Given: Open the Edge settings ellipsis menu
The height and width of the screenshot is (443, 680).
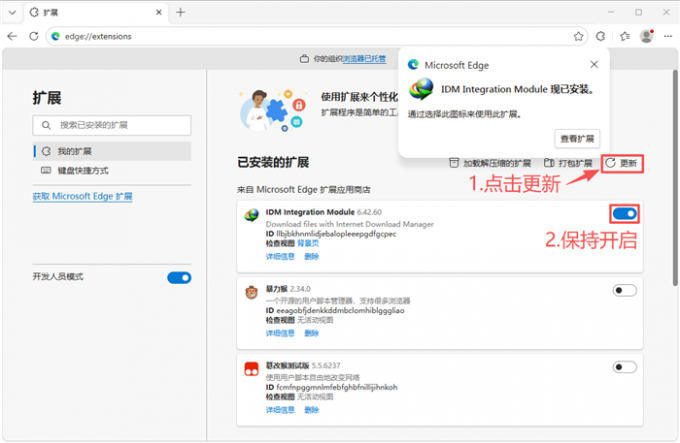Looking at the screenshot, I should pyautogui.click(x=668, y=36).
